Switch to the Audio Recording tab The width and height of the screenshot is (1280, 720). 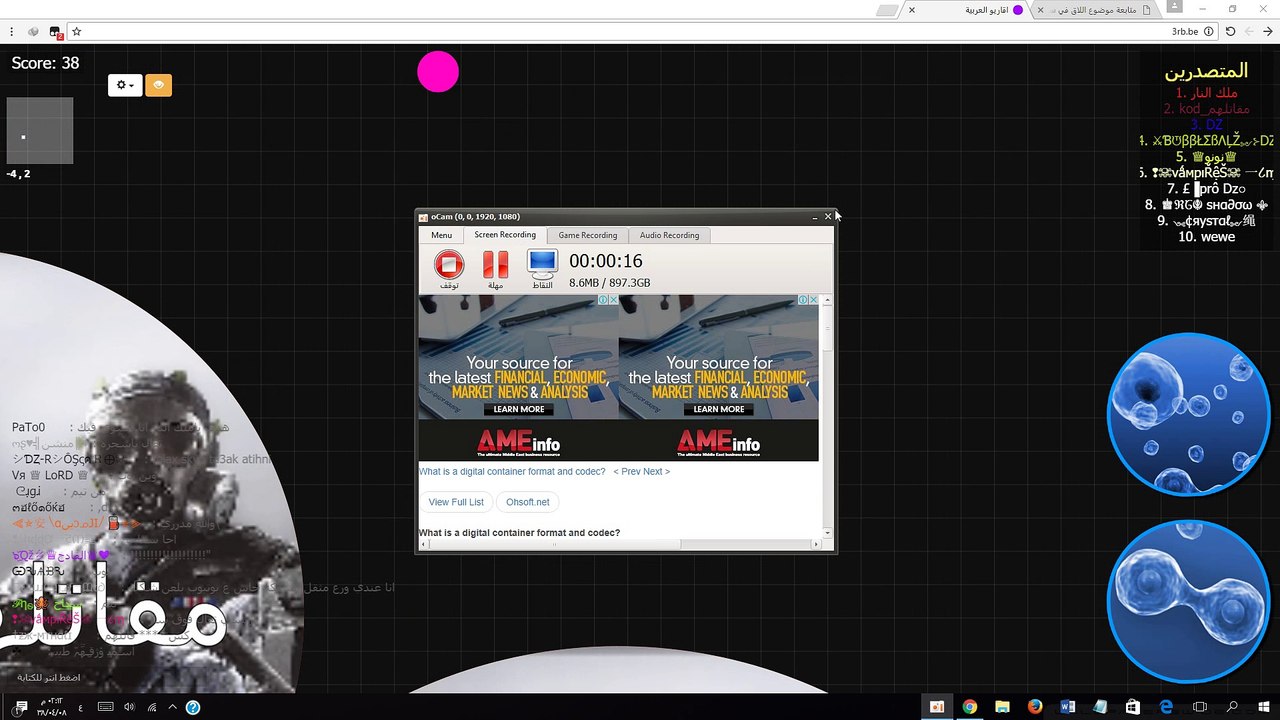click(669, 235)
